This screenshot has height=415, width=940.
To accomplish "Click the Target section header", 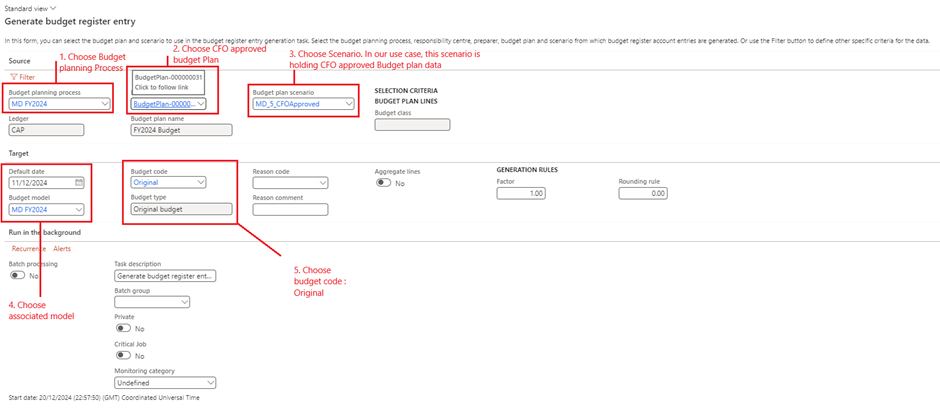I will [x=19, y=154].
